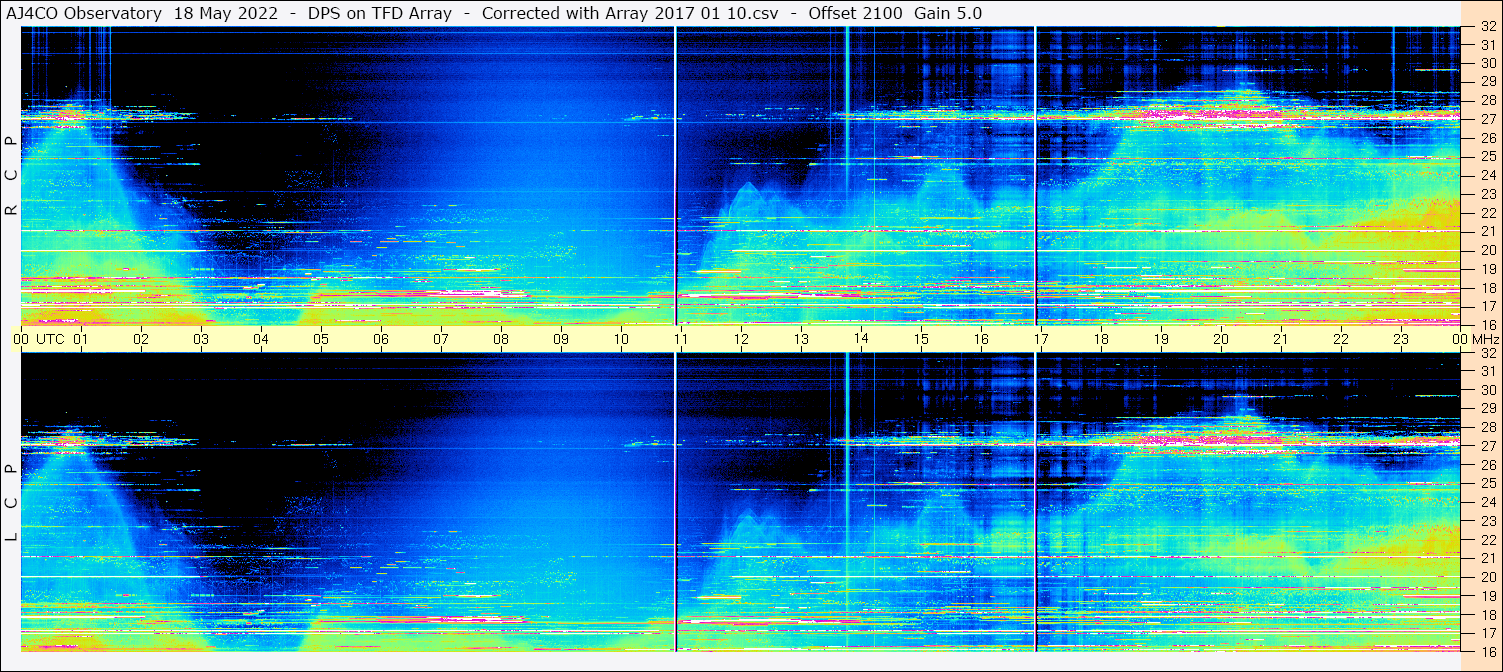1503x672 pixels.
Task: Click the UTC label on the time axis
Action: click(x=50, y=339)
